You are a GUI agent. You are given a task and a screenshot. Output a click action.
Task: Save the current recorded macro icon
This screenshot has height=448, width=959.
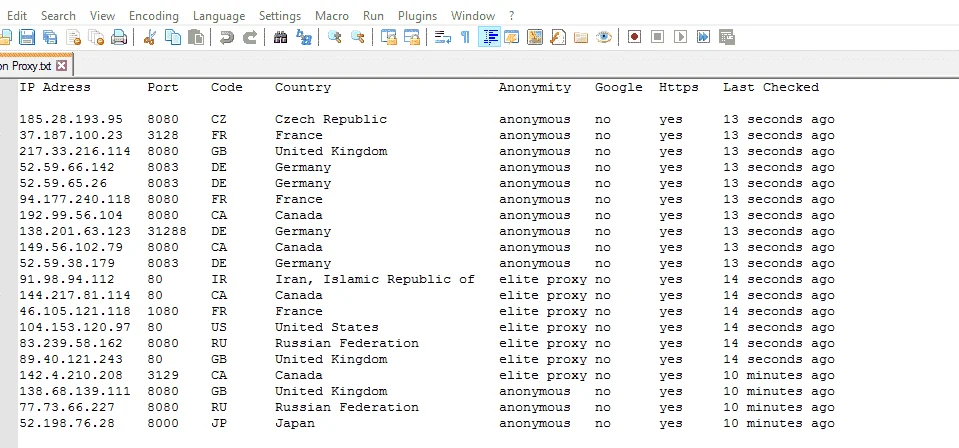tap(727, 37)
